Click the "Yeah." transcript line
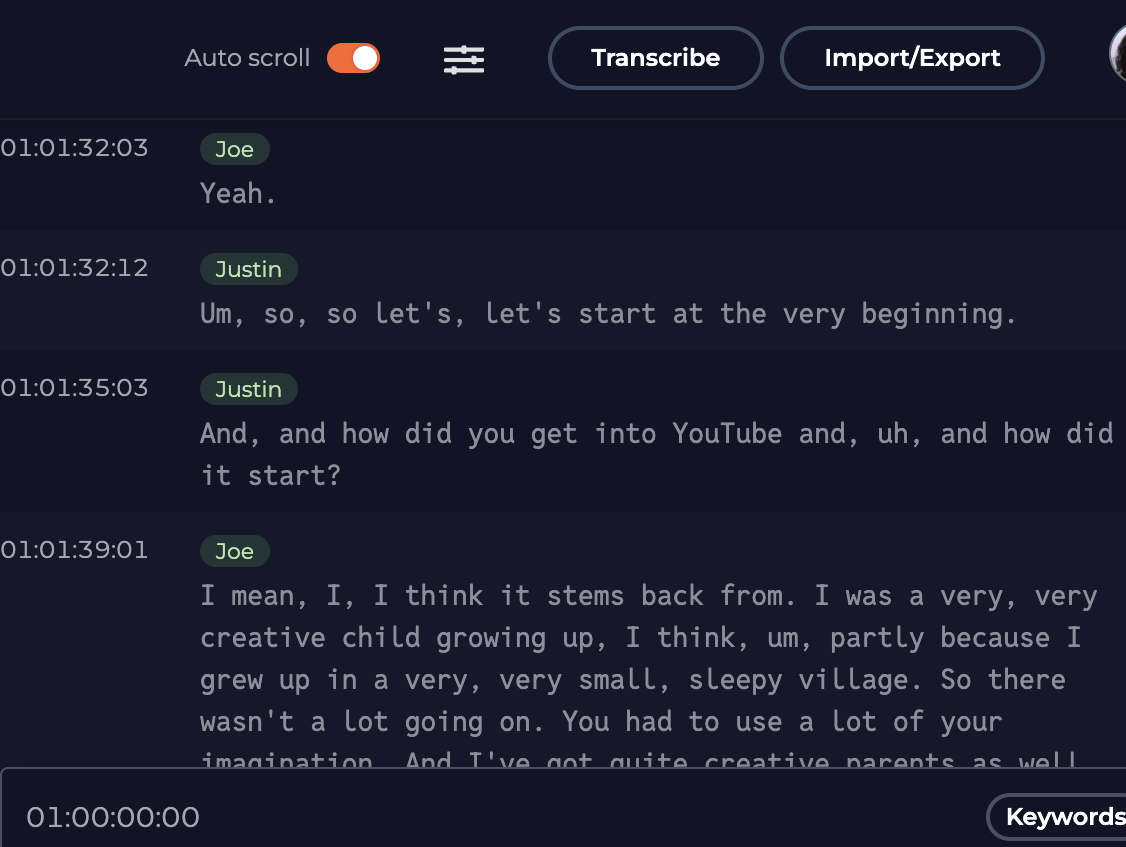The height and width of the screenshot is (847, 1126). (238, 194)
